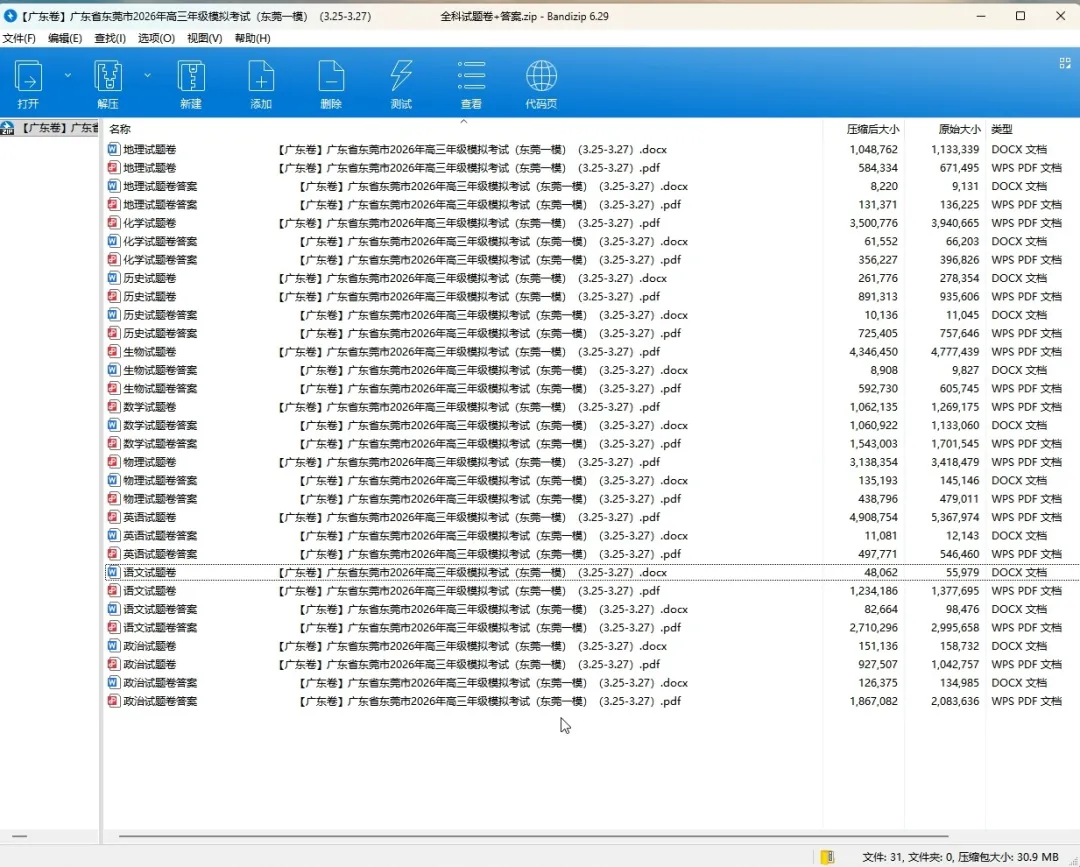Select the 物理试题卷答案 .pdf file row
The image size is (1080, 867).
coord(592,499)
